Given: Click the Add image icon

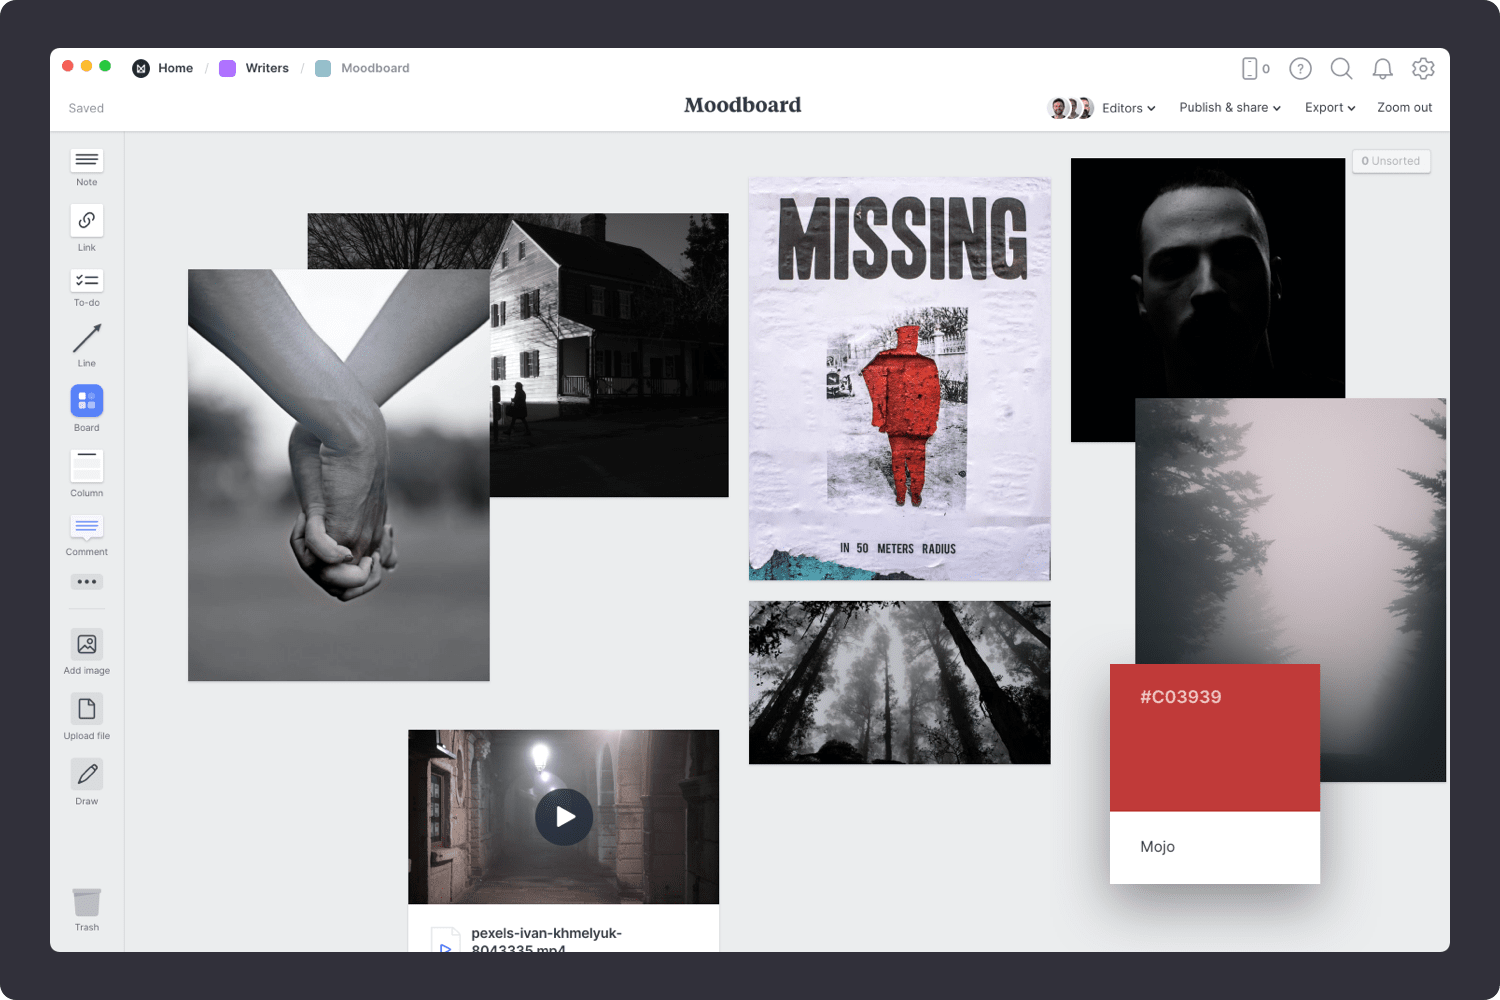Looking at the screenshot, I should point(86,645).
